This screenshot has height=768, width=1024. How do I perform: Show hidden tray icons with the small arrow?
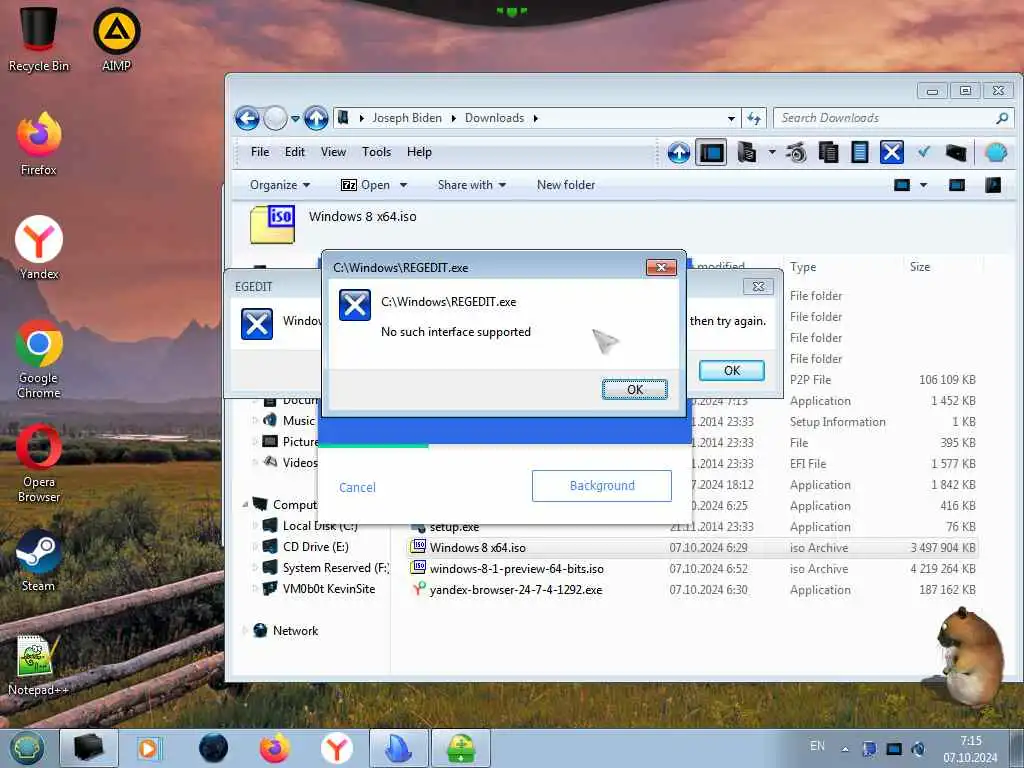pos(845,749)
